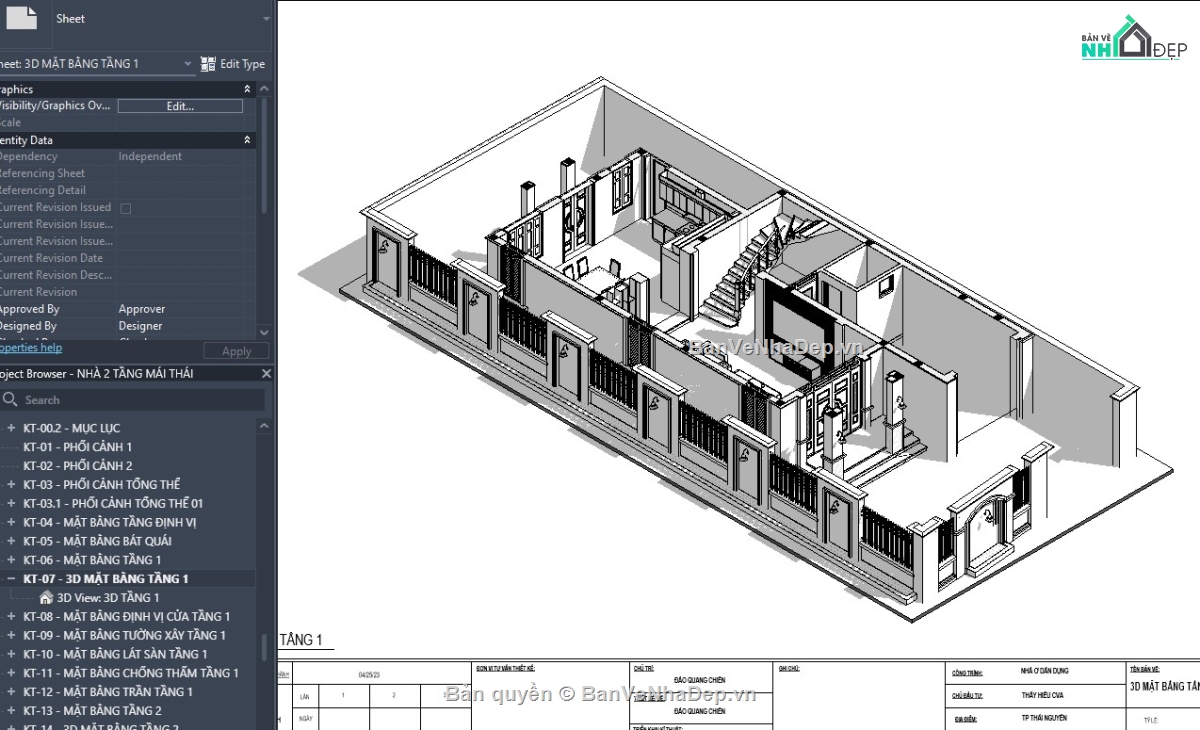Screen dimensions: 1200x730
Task: Click the Scale property row
Action: click(x=128, y=123)
